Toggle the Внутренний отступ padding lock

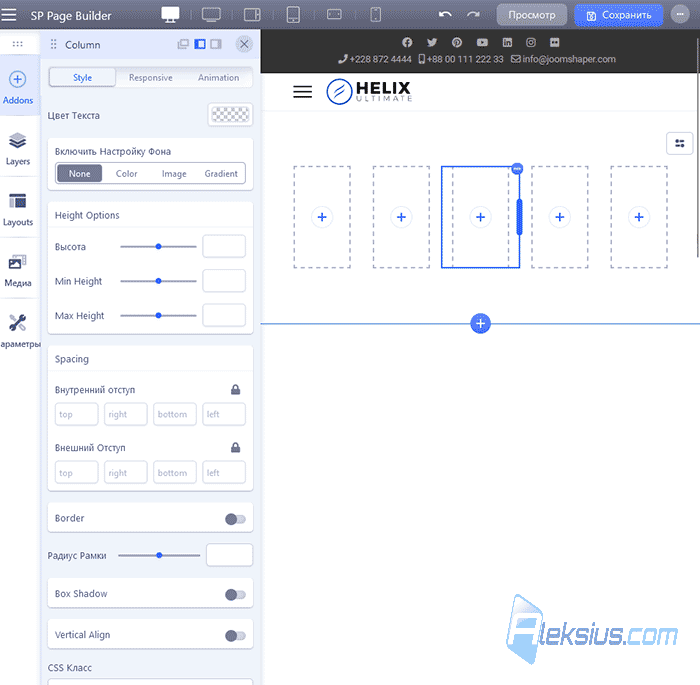[235, 389]
